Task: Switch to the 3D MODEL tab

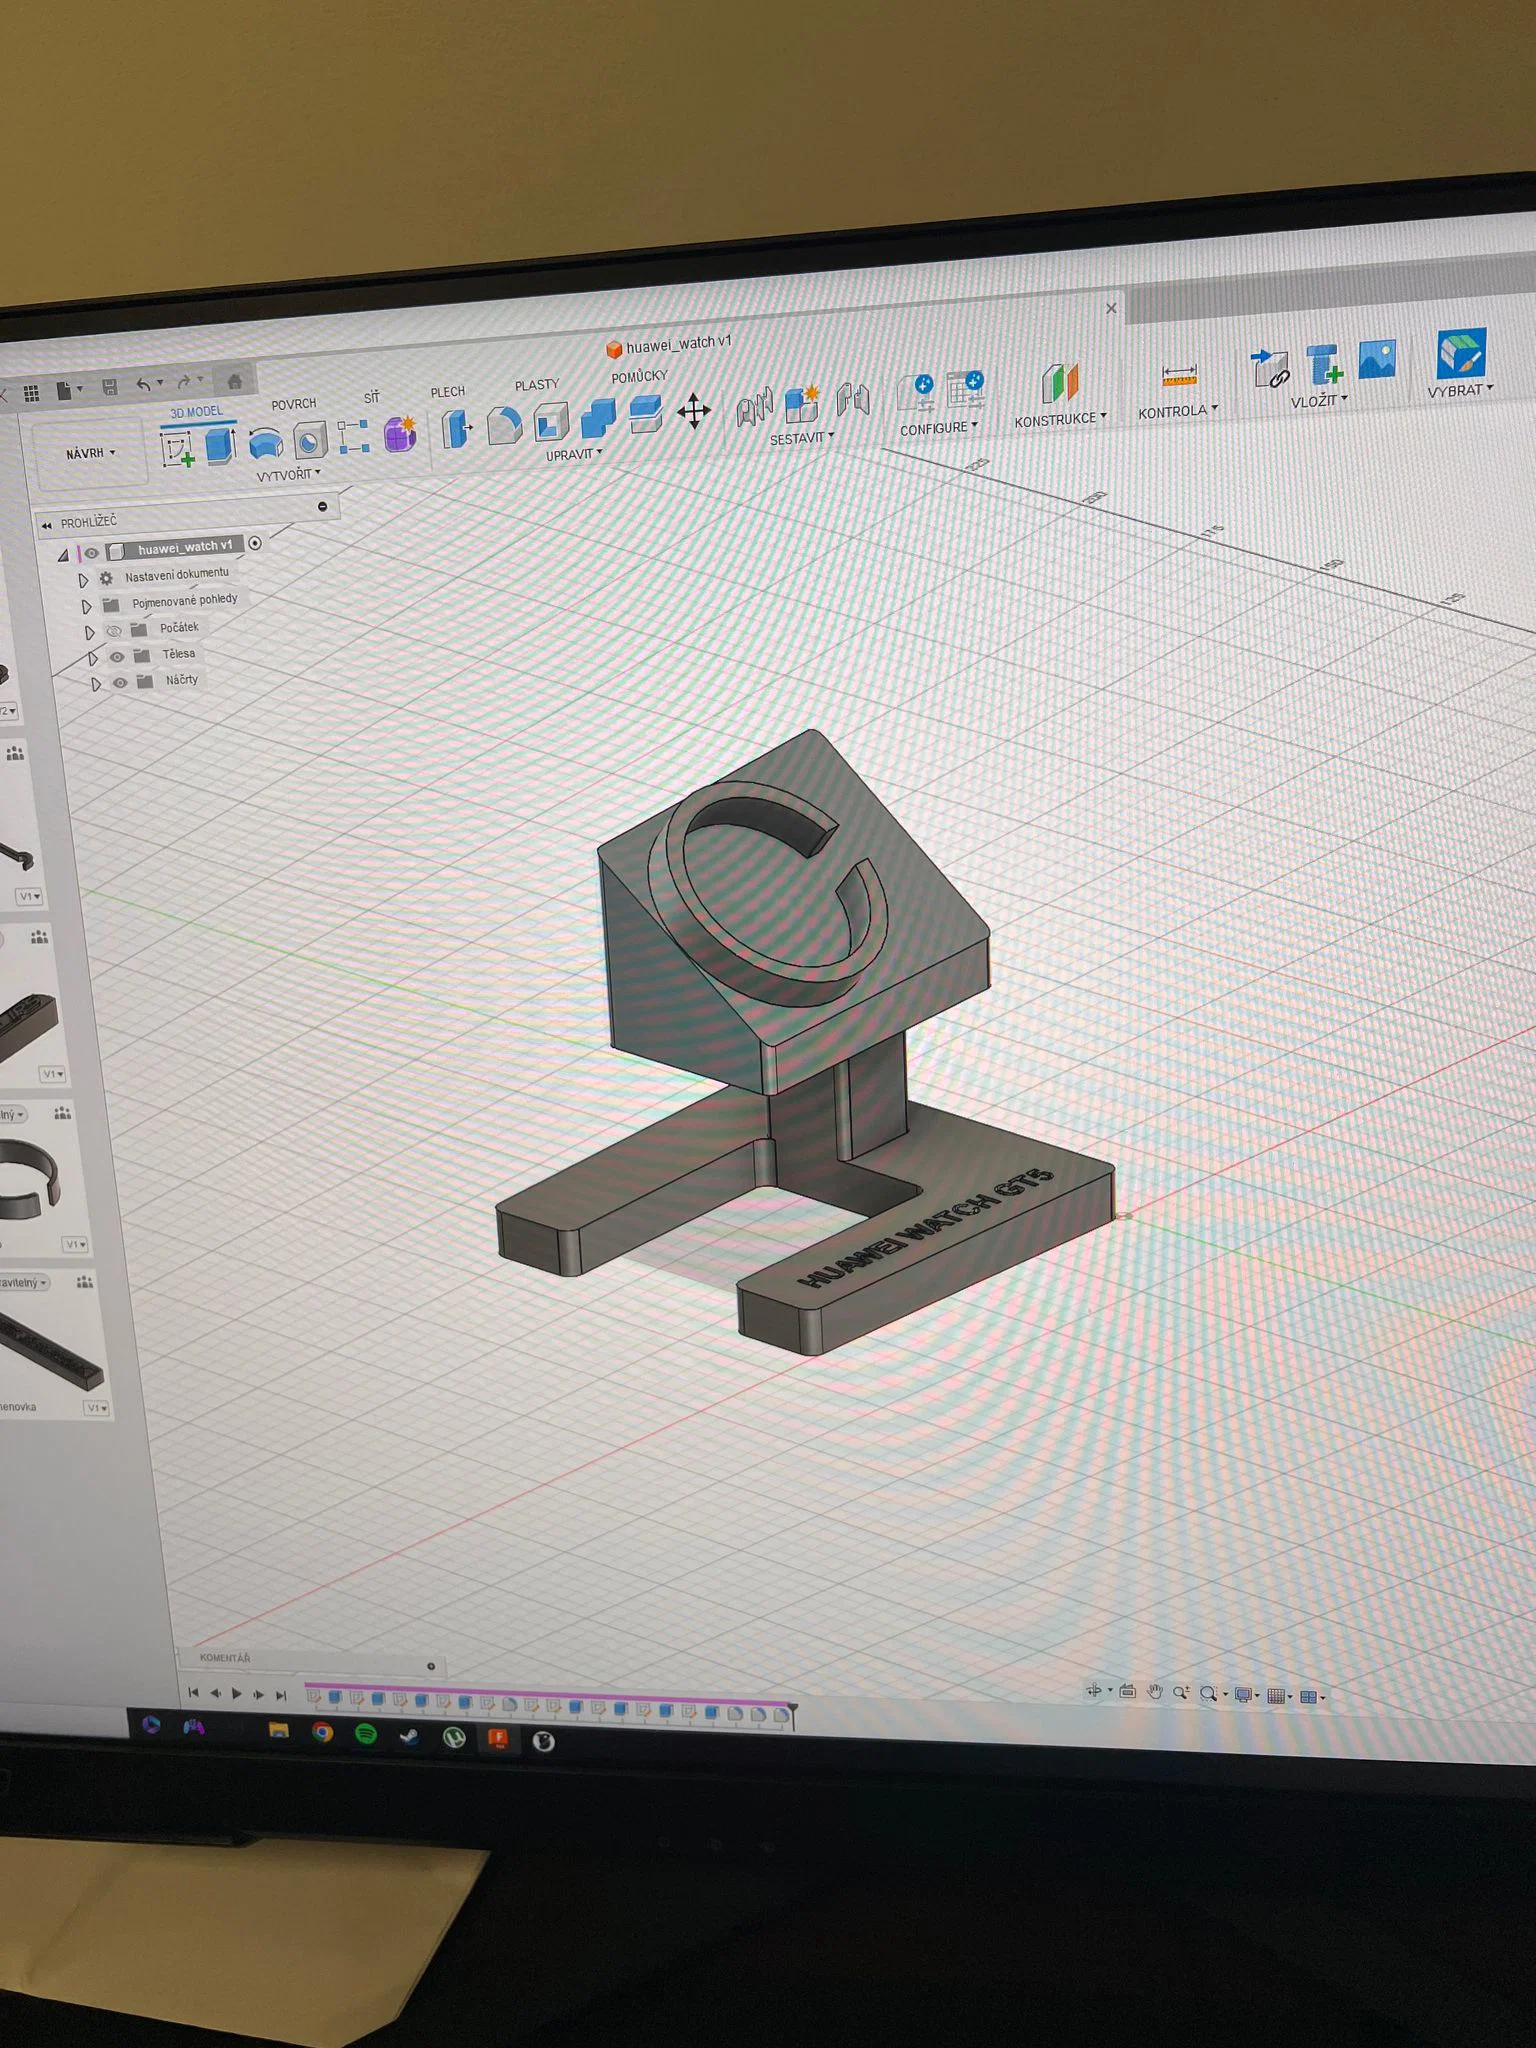Action: [x=196, y=412]
